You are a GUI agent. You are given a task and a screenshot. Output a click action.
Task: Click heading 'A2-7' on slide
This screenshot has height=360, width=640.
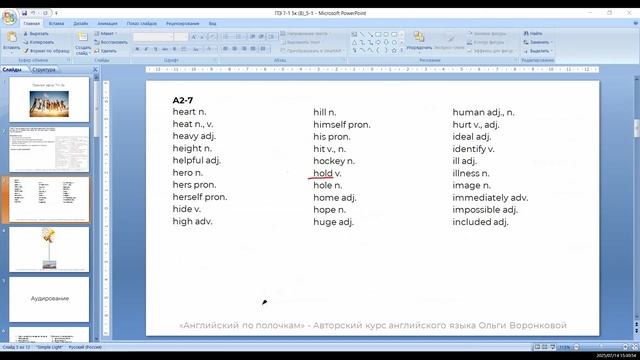[183, 100]
